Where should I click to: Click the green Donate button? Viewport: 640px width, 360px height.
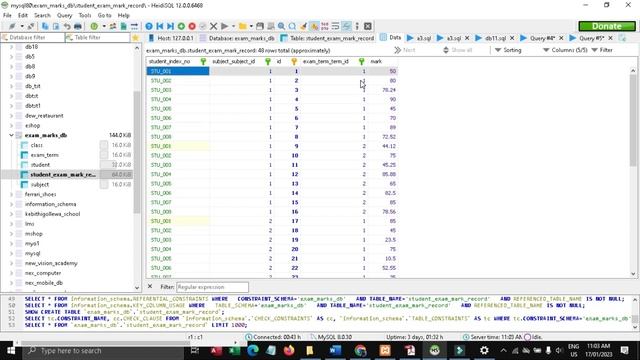[607, 26]
